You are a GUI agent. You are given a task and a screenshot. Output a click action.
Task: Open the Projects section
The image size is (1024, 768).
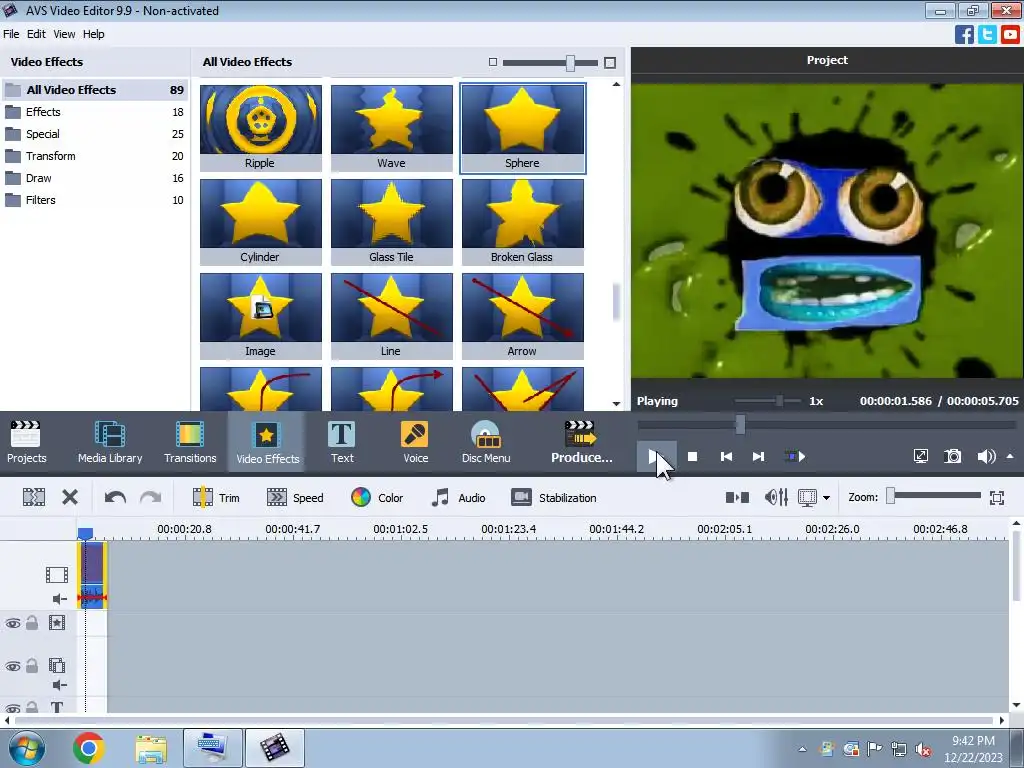[26, 441]
